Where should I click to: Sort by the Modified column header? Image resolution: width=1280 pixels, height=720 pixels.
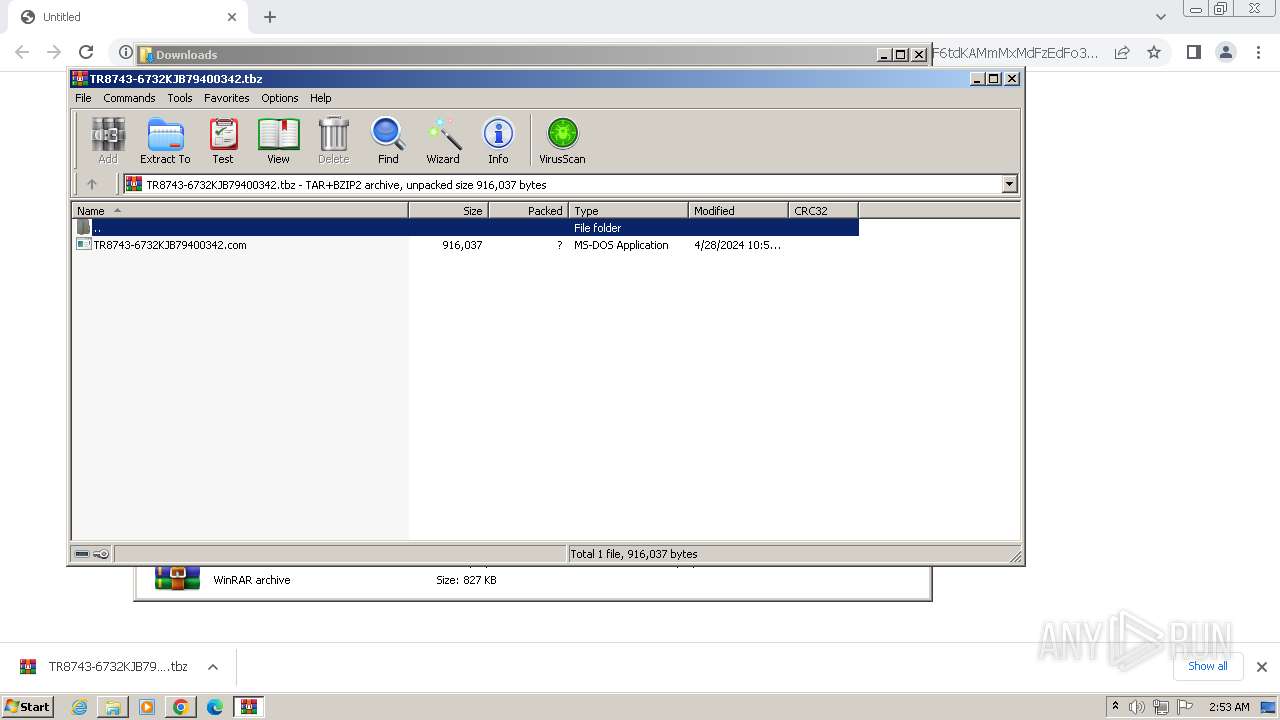point(739,210)
